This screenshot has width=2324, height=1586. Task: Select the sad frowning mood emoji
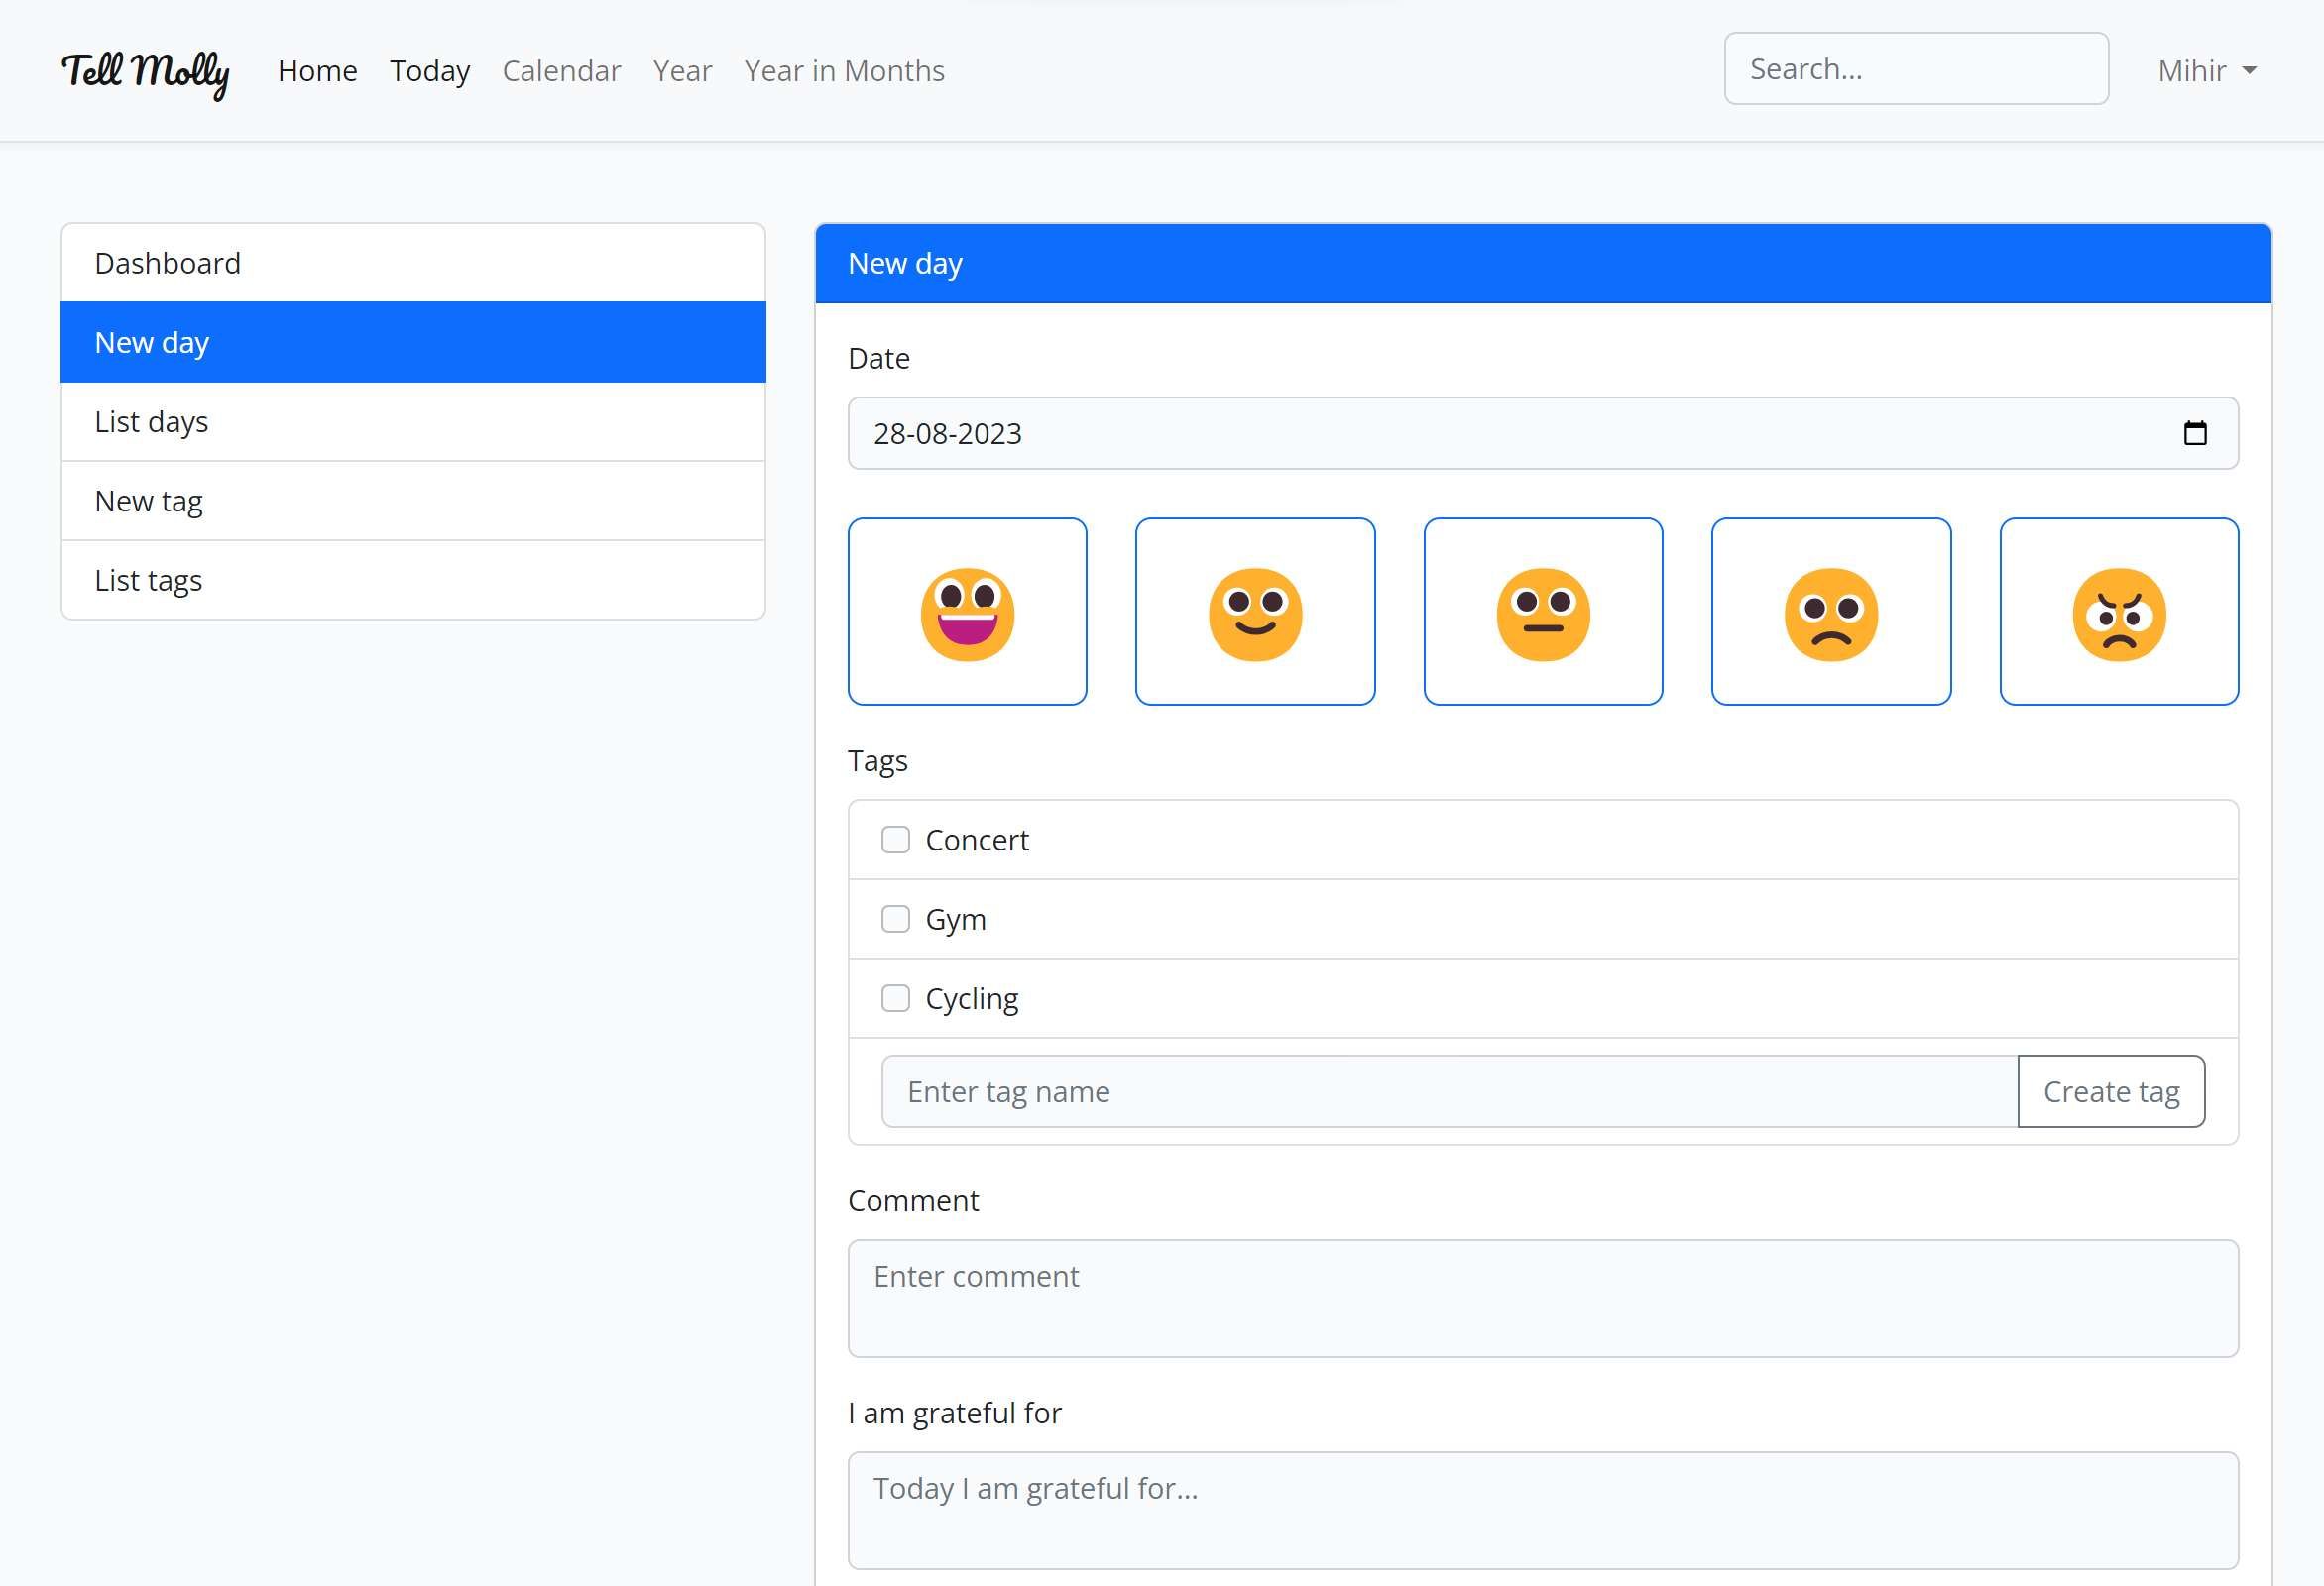coord(1831,612)
